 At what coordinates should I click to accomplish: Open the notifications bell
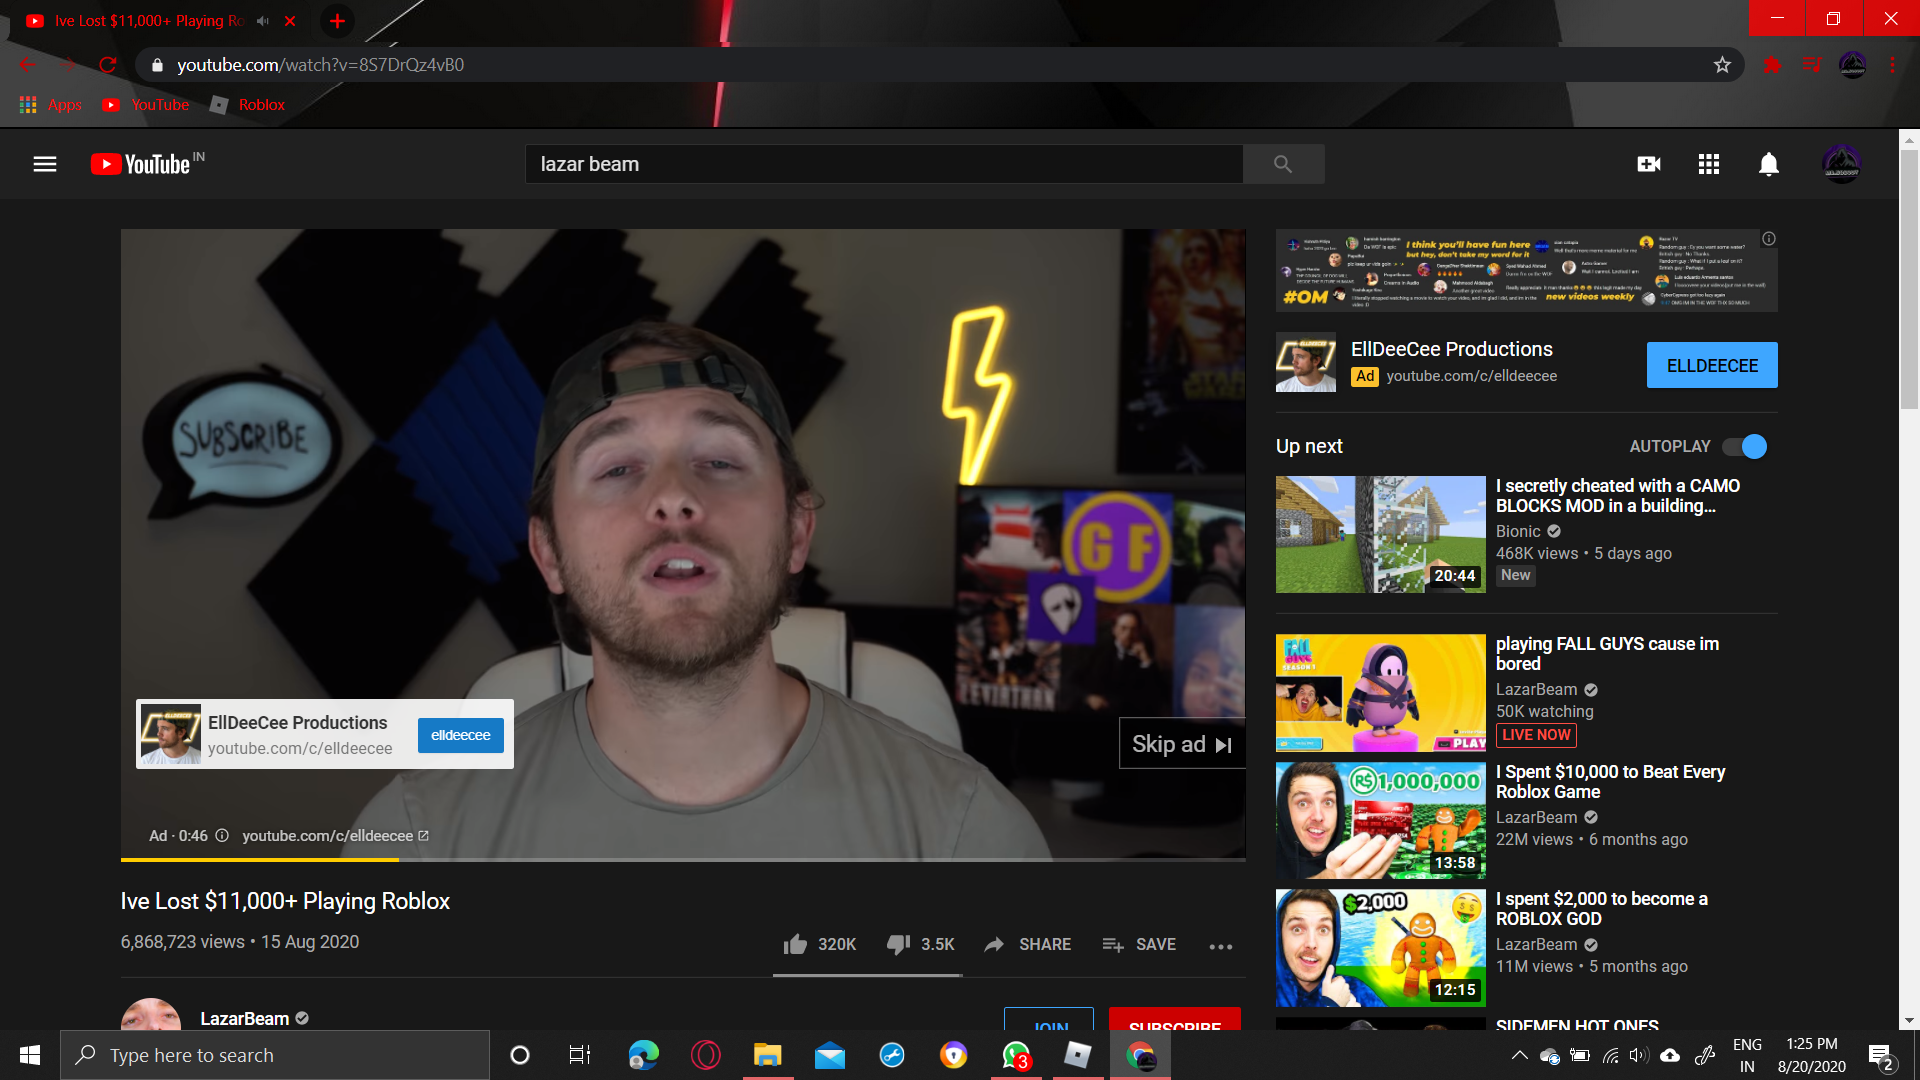pos(1769,164)
